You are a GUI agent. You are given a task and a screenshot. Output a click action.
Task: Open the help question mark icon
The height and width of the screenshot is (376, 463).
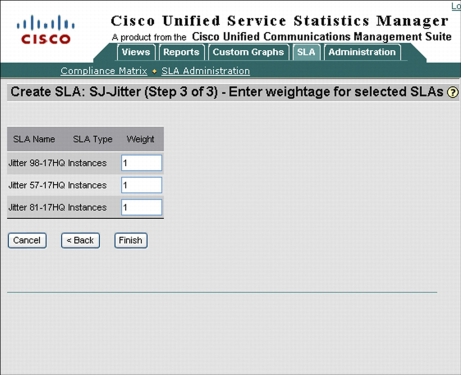pos(452,92)
